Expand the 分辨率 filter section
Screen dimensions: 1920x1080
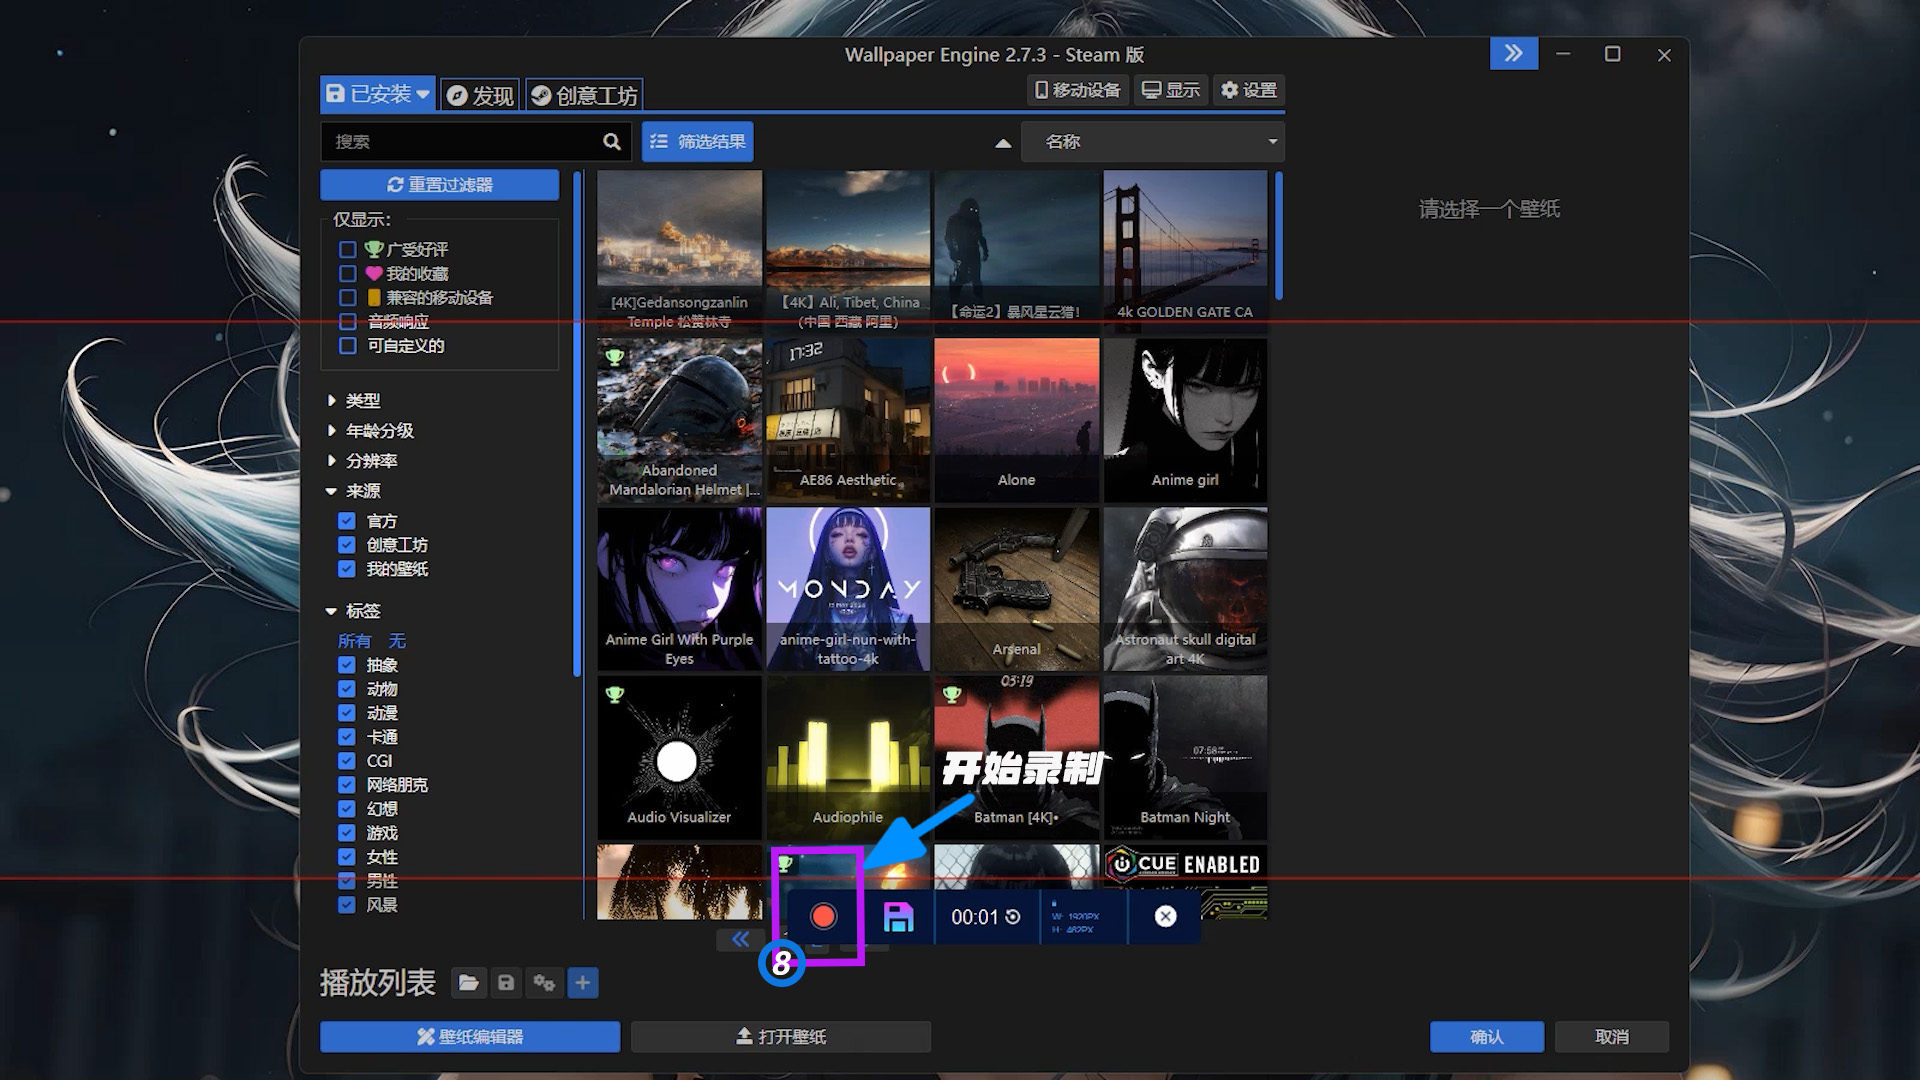[x=362, y=461]
